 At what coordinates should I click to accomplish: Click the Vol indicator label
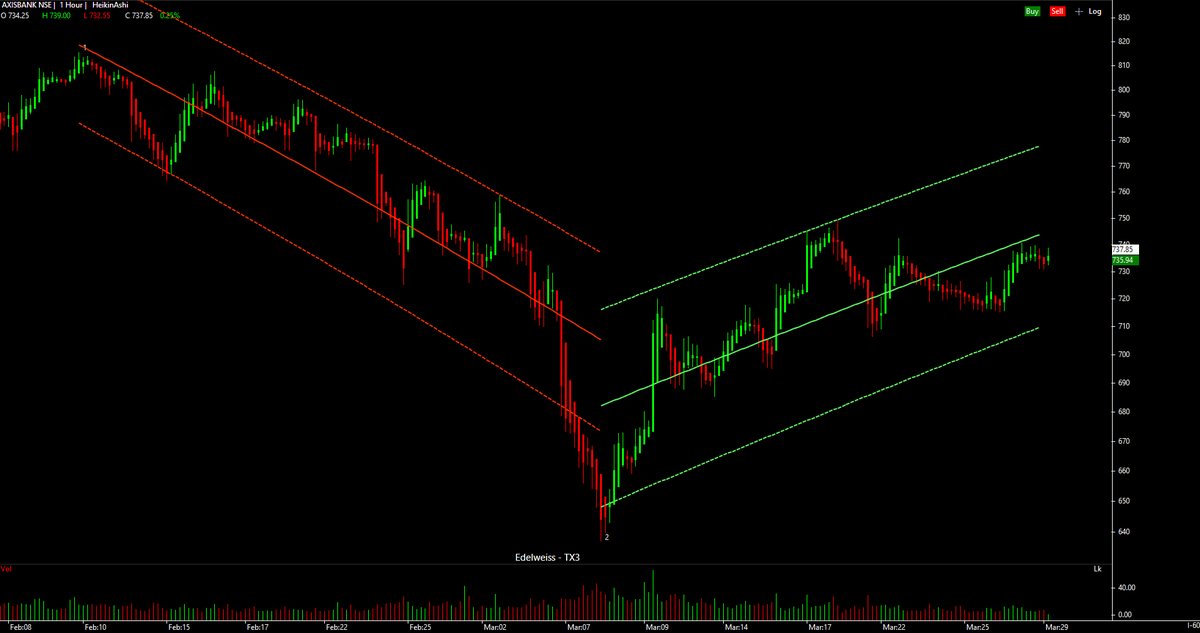(6, 569)
